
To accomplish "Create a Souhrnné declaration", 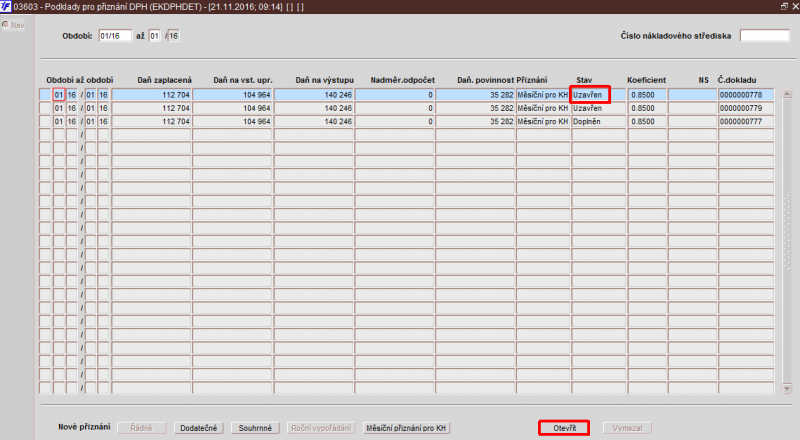I will coord(255,428).
